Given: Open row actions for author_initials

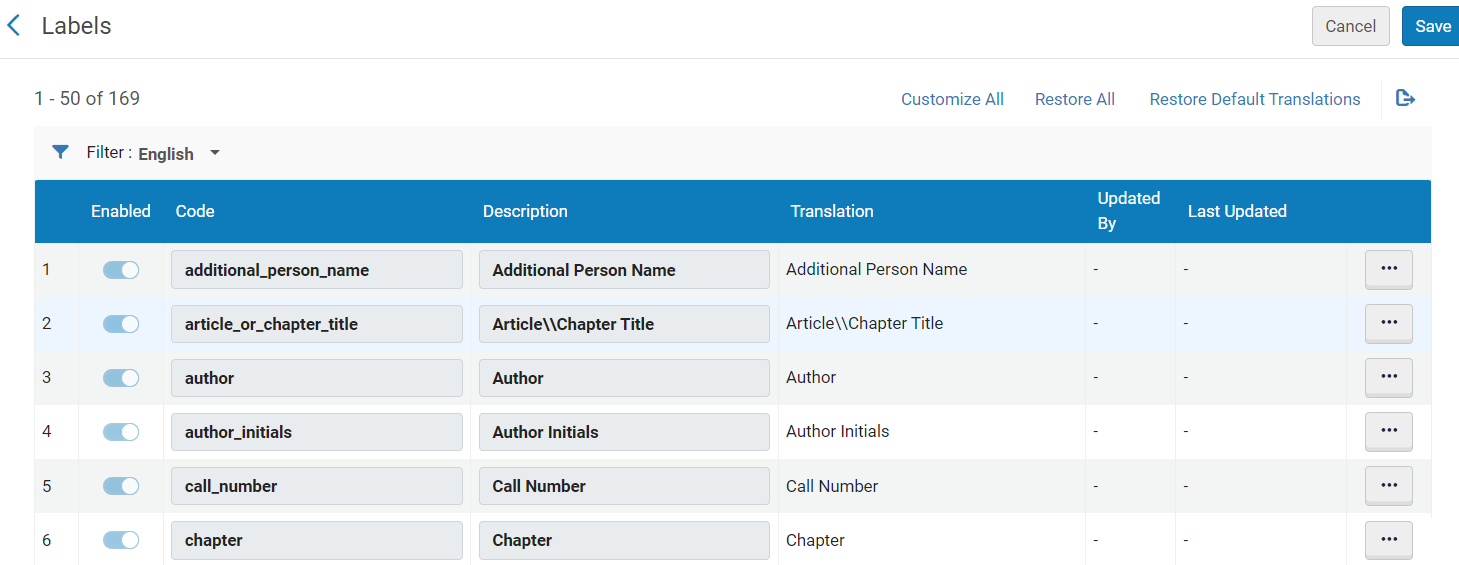Looking at the screenshot, I should (x=1388, y=432).
